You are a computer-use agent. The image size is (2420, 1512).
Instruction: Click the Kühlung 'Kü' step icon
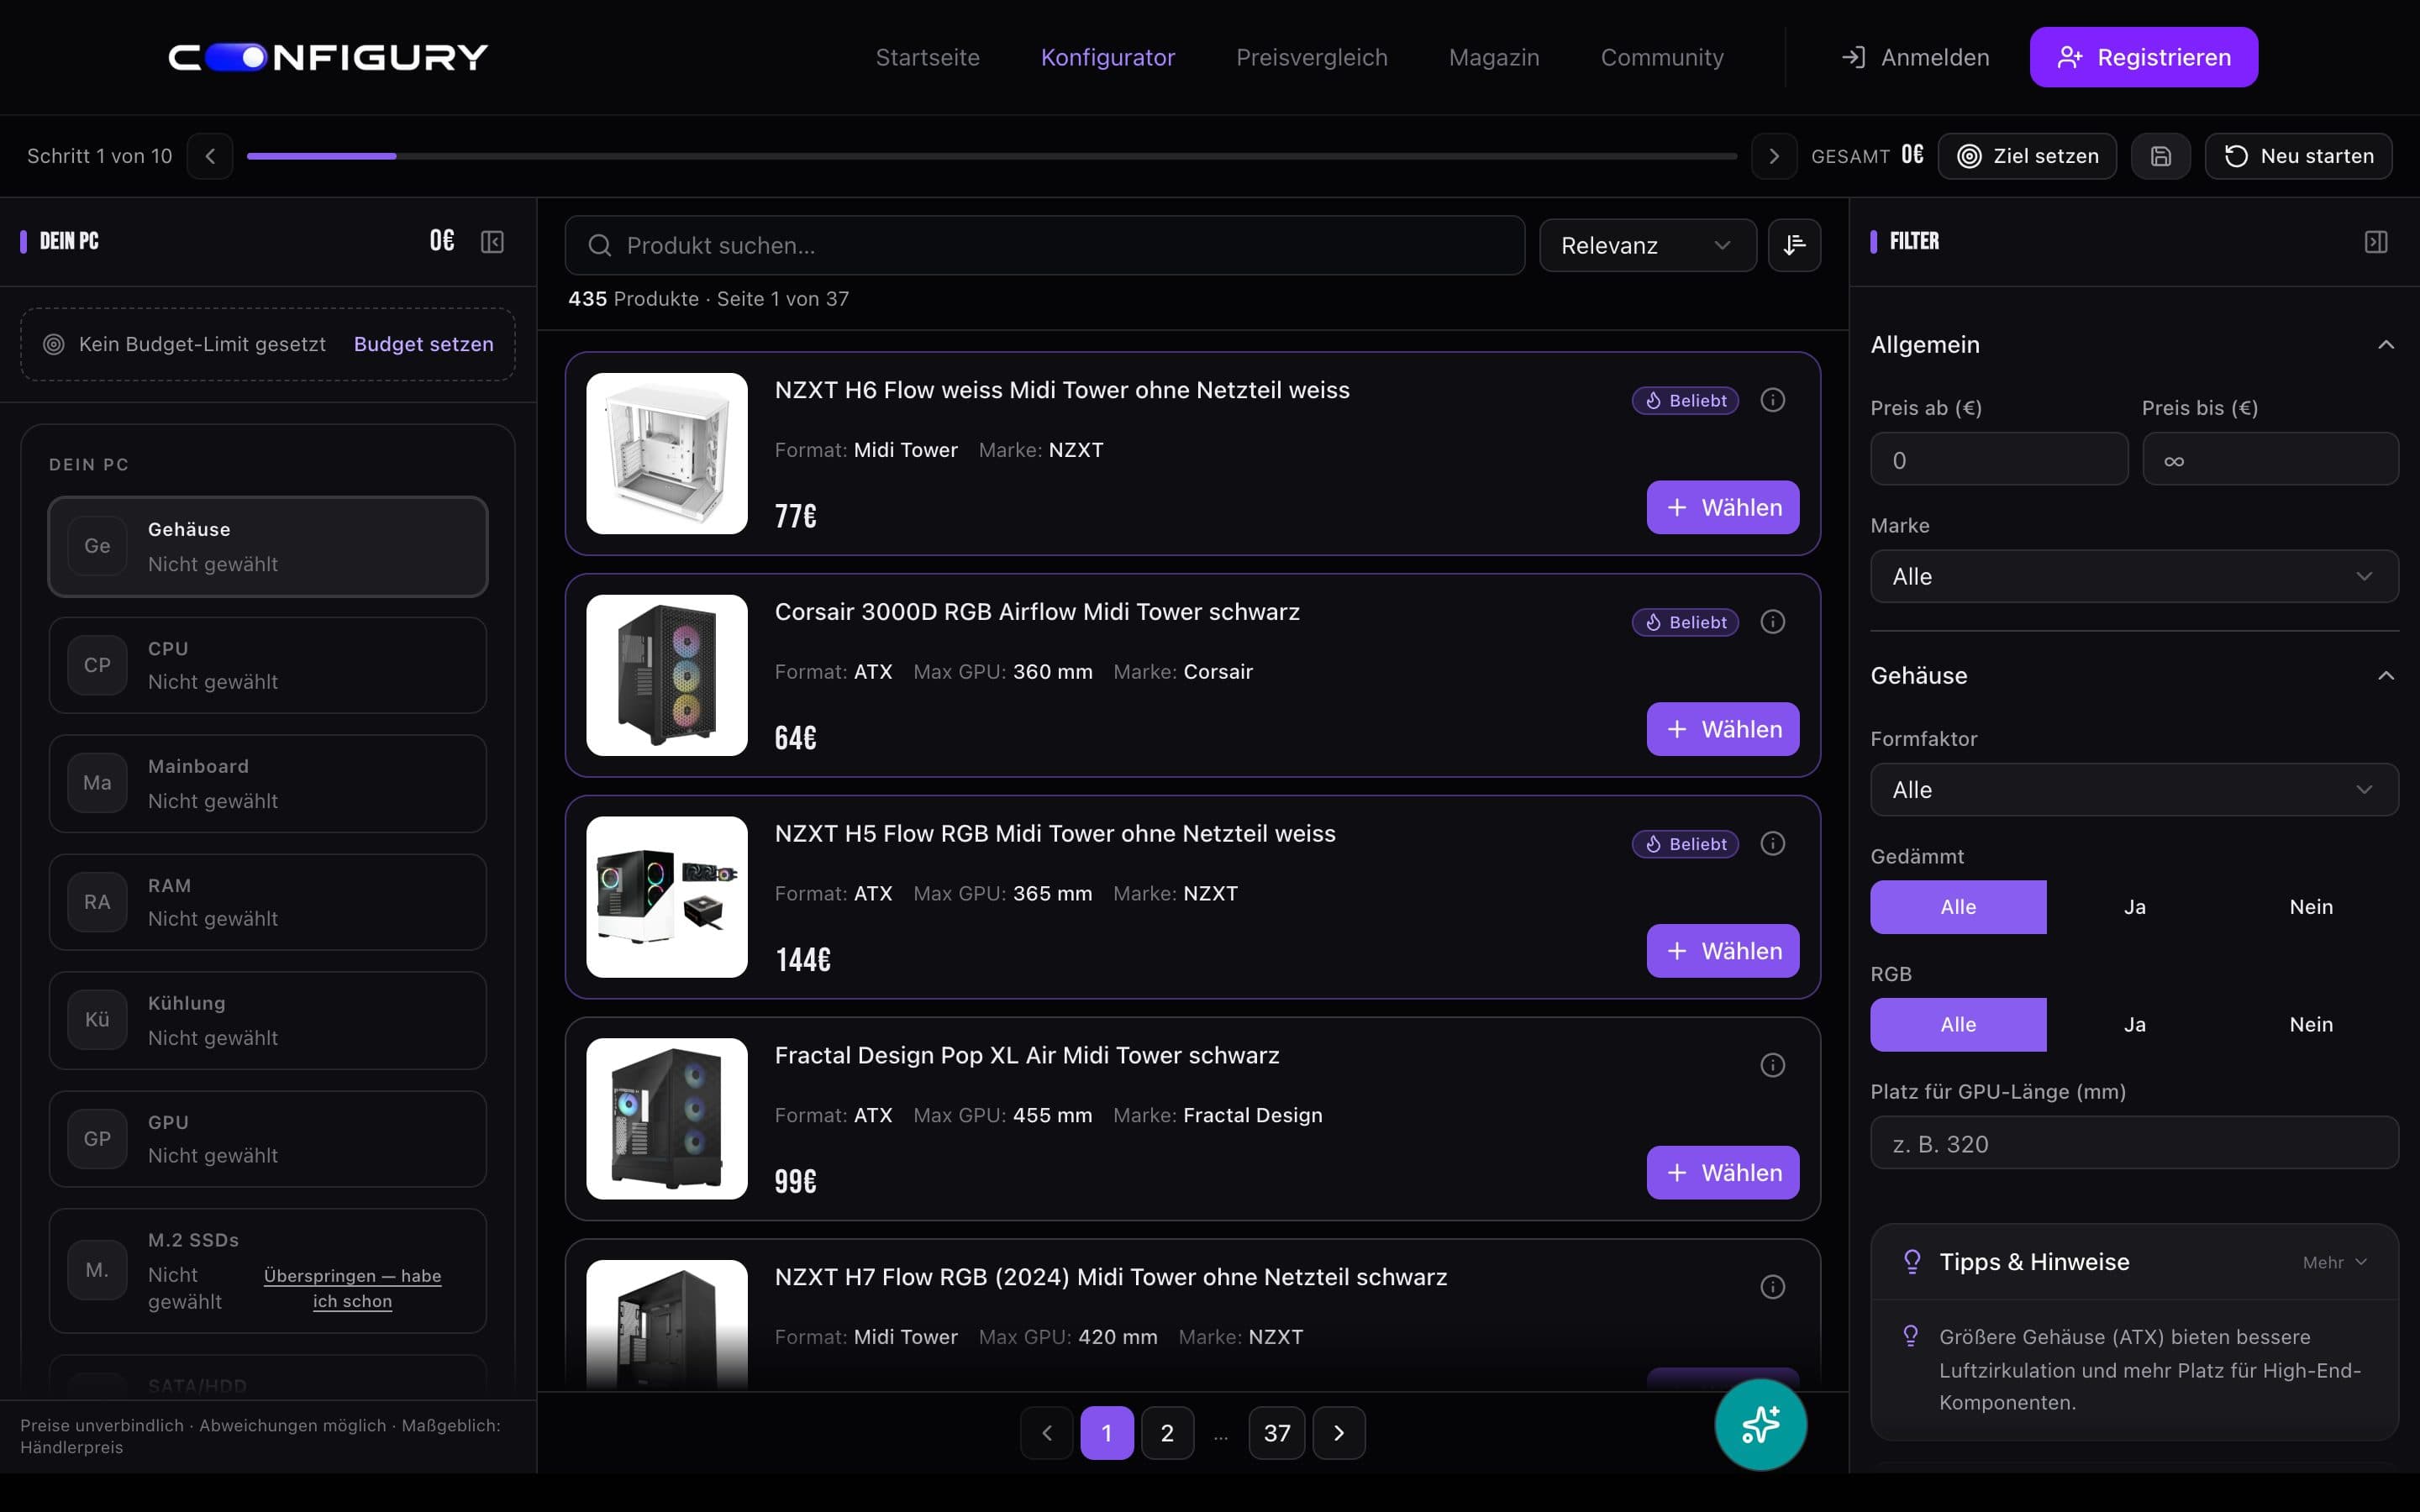pos(97,1020)
